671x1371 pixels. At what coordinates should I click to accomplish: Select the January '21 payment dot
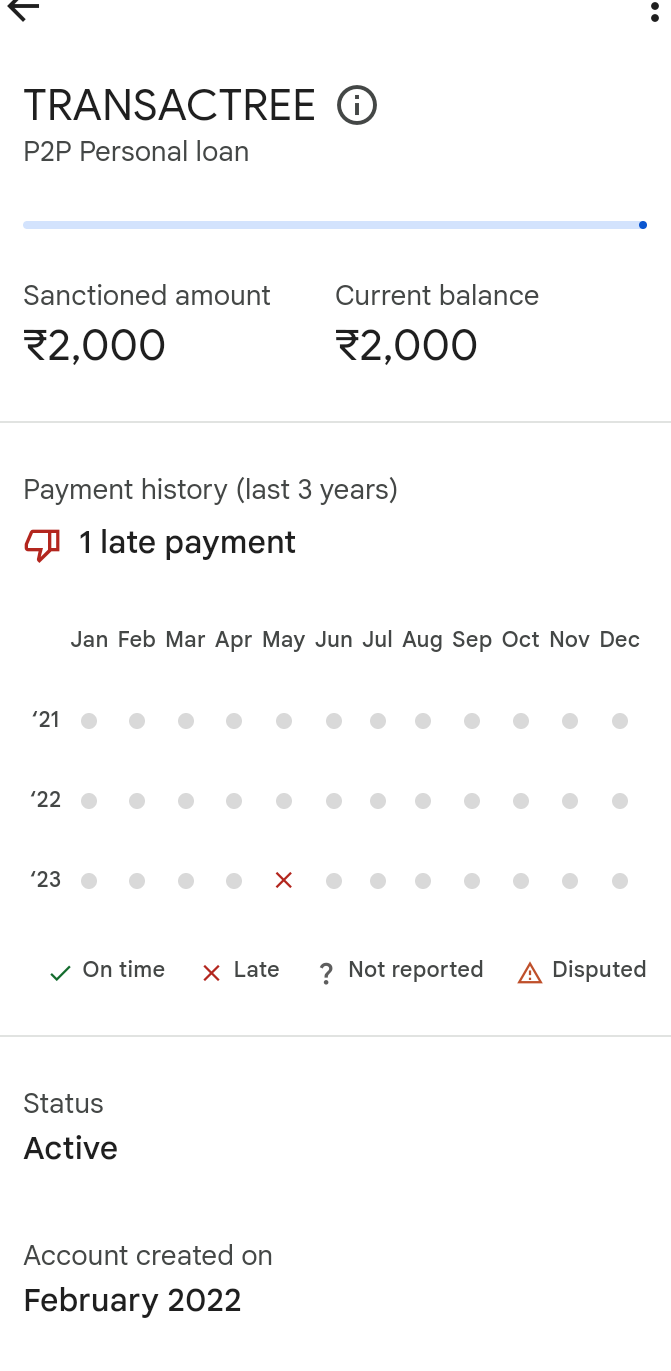(x=89, y=721)
